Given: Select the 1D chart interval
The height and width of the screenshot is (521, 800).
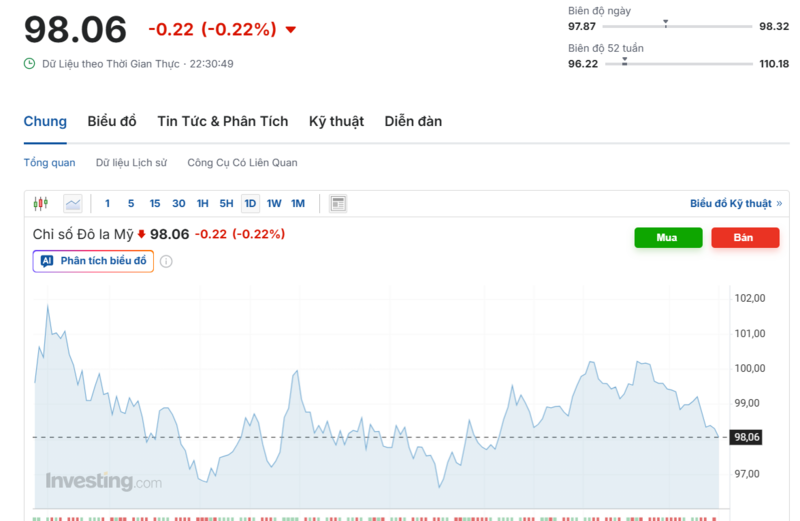Looking at the screenshot, I should pos(250,204).
